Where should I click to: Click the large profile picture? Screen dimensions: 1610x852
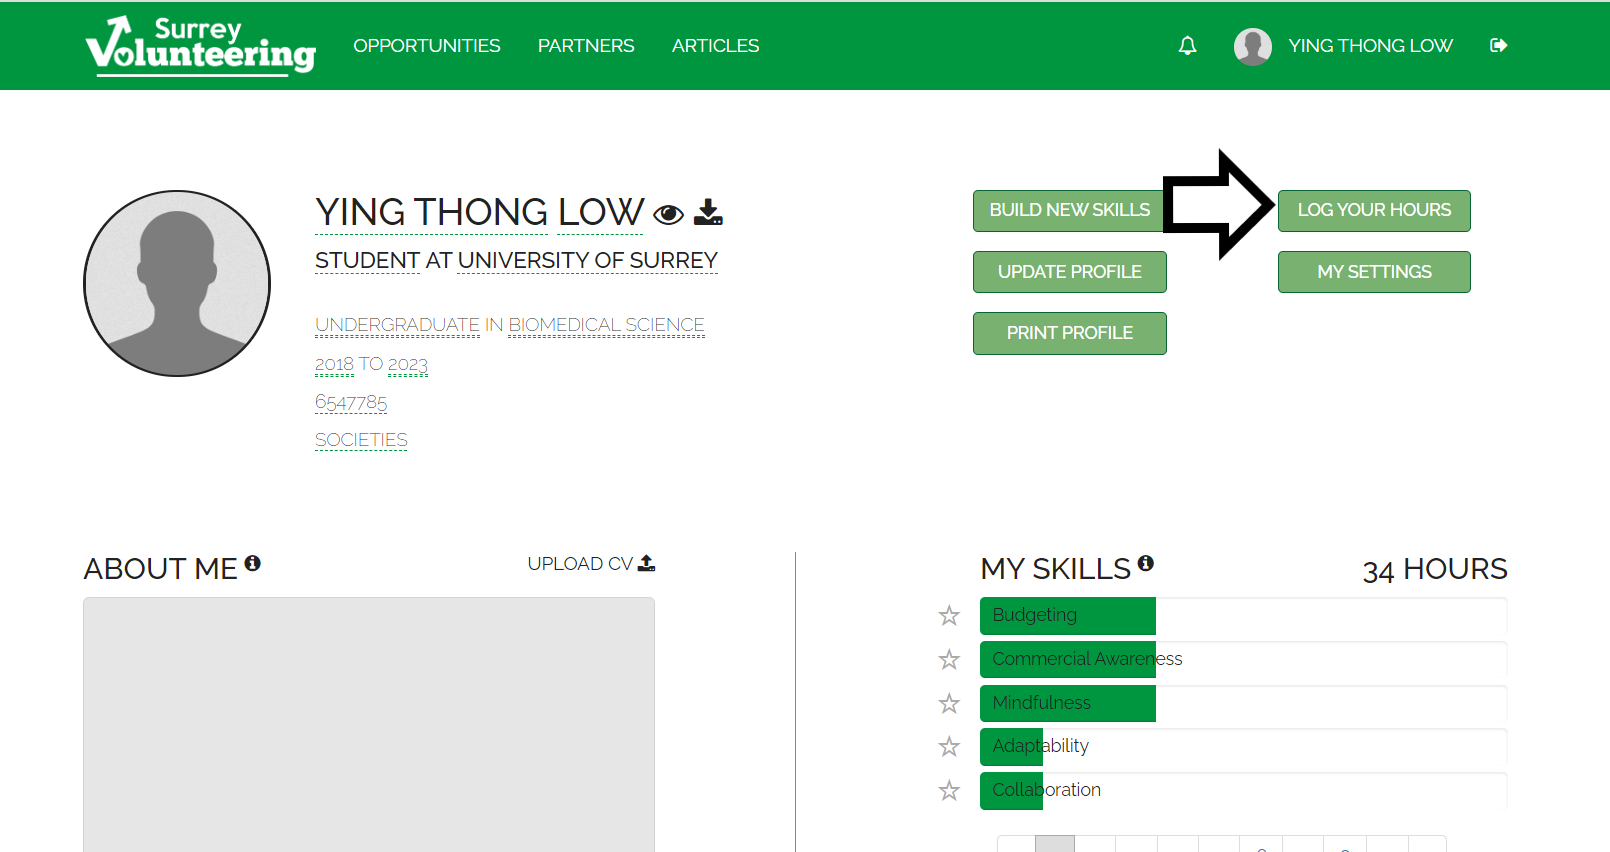pyautogui.click(x=177, y=283)
